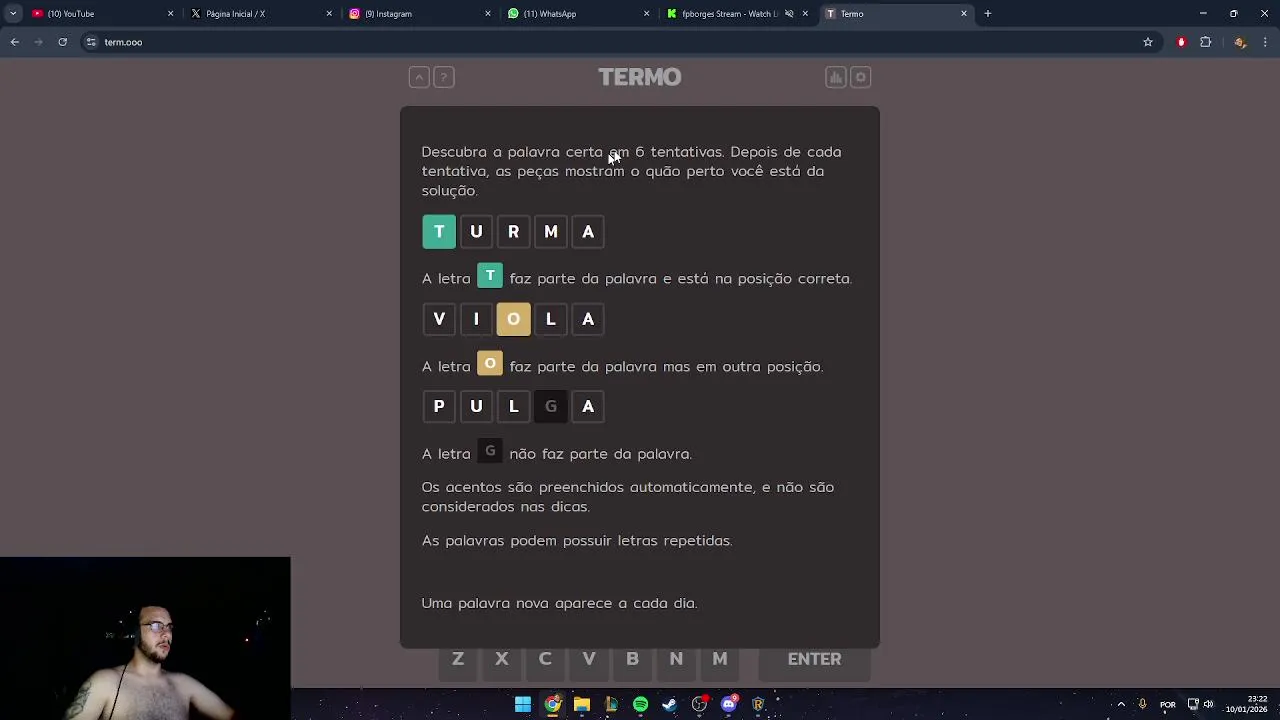This screenshot has height=720, width=1280.
Task: Open League of Legends from the taskbar
Action: [611, 705]
